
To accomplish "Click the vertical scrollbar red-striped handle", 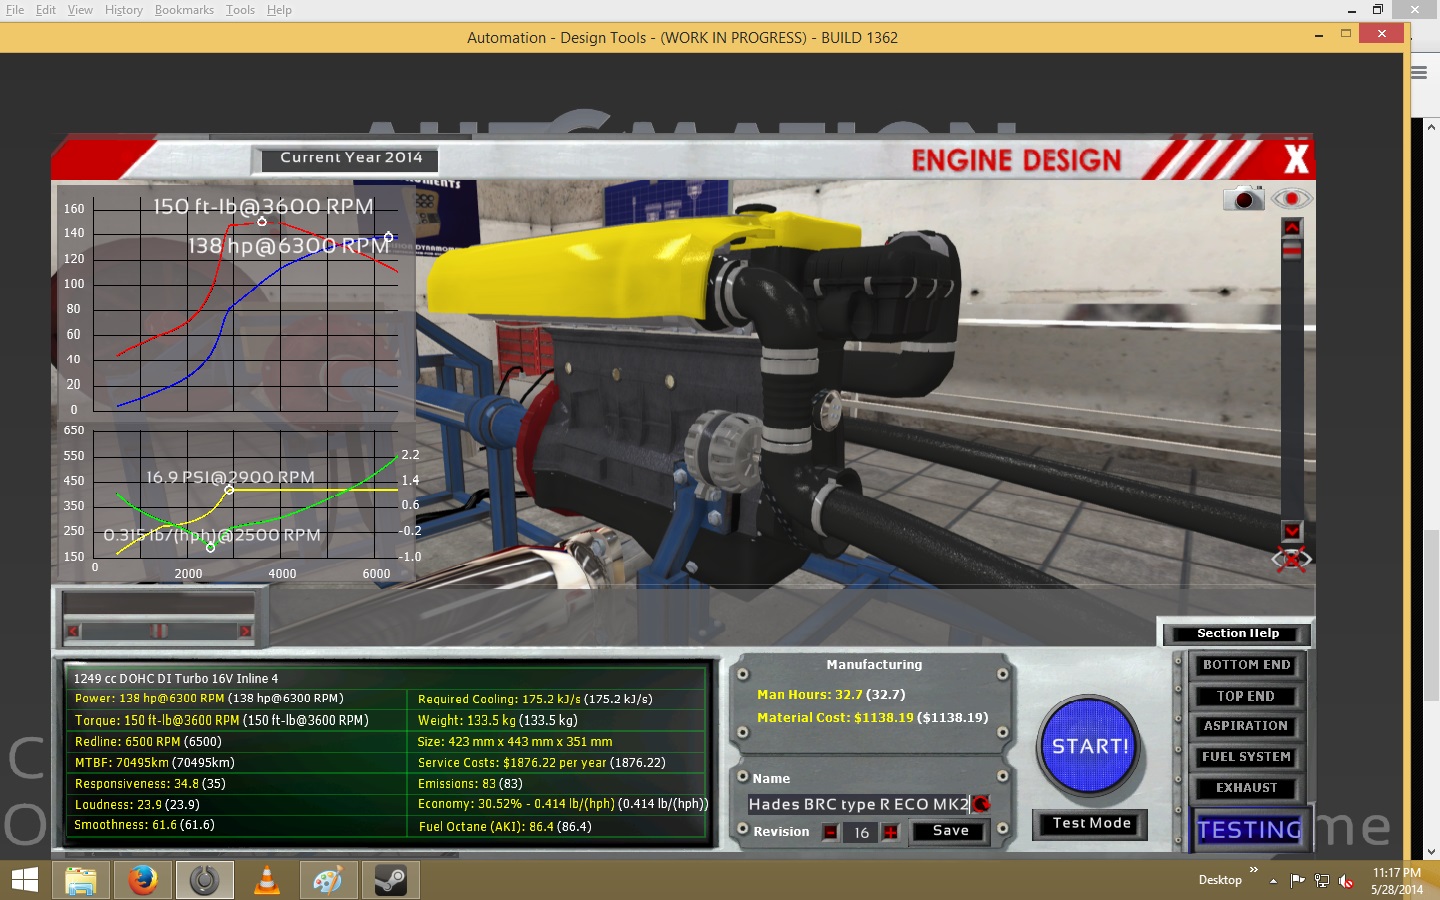I will (1292, 249).
